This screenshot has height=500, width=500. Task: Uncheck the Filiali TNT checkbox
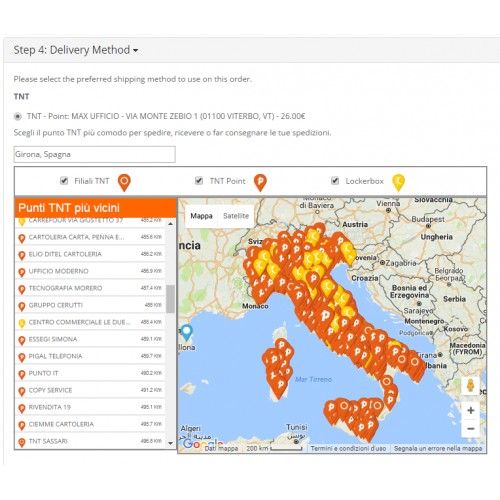[x=64, y=181]
